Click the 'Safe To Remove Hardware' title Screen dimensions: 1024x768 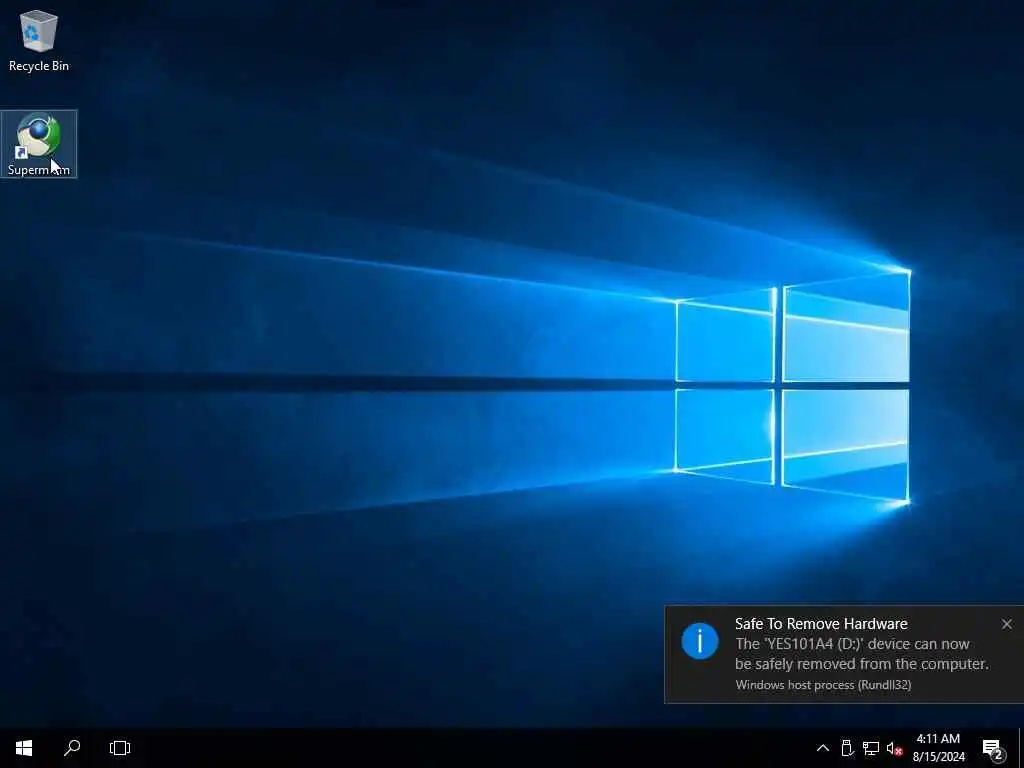(x=821, y=624)
